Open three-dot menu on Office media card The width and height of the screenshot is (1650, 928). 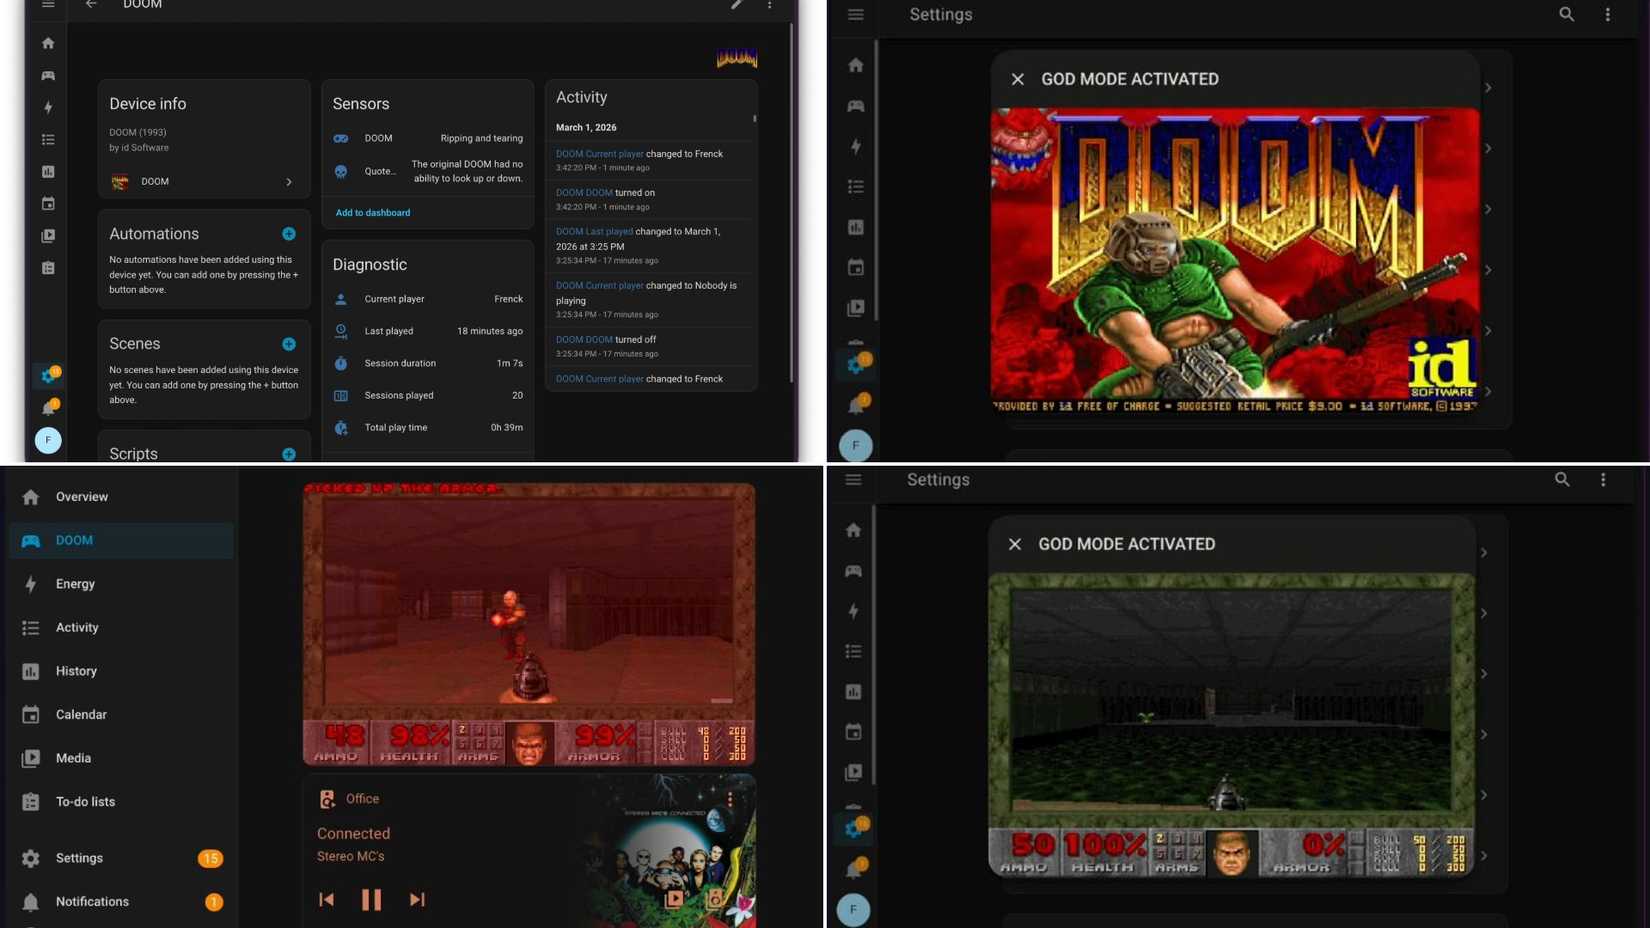[x=731, y=799]
